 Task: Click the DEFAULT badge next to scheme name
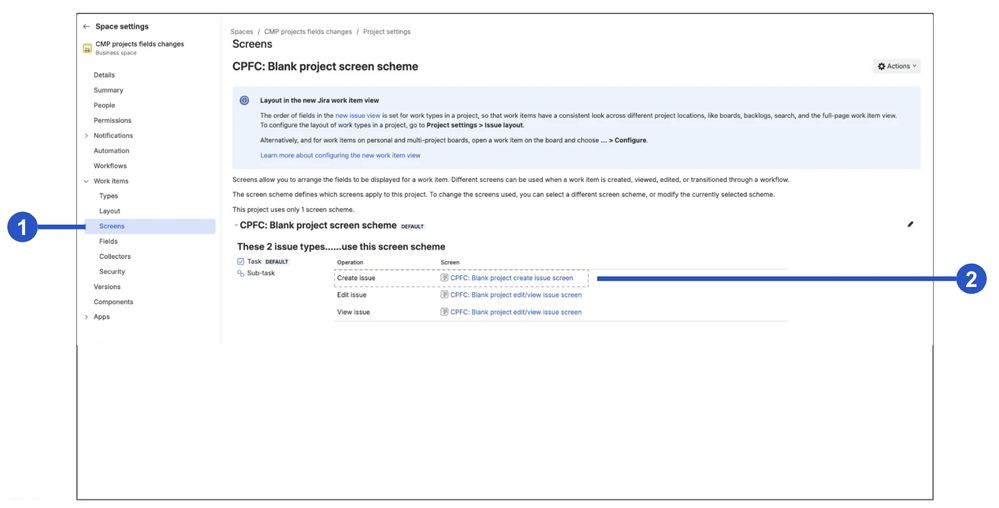click(x=413, y=226)
